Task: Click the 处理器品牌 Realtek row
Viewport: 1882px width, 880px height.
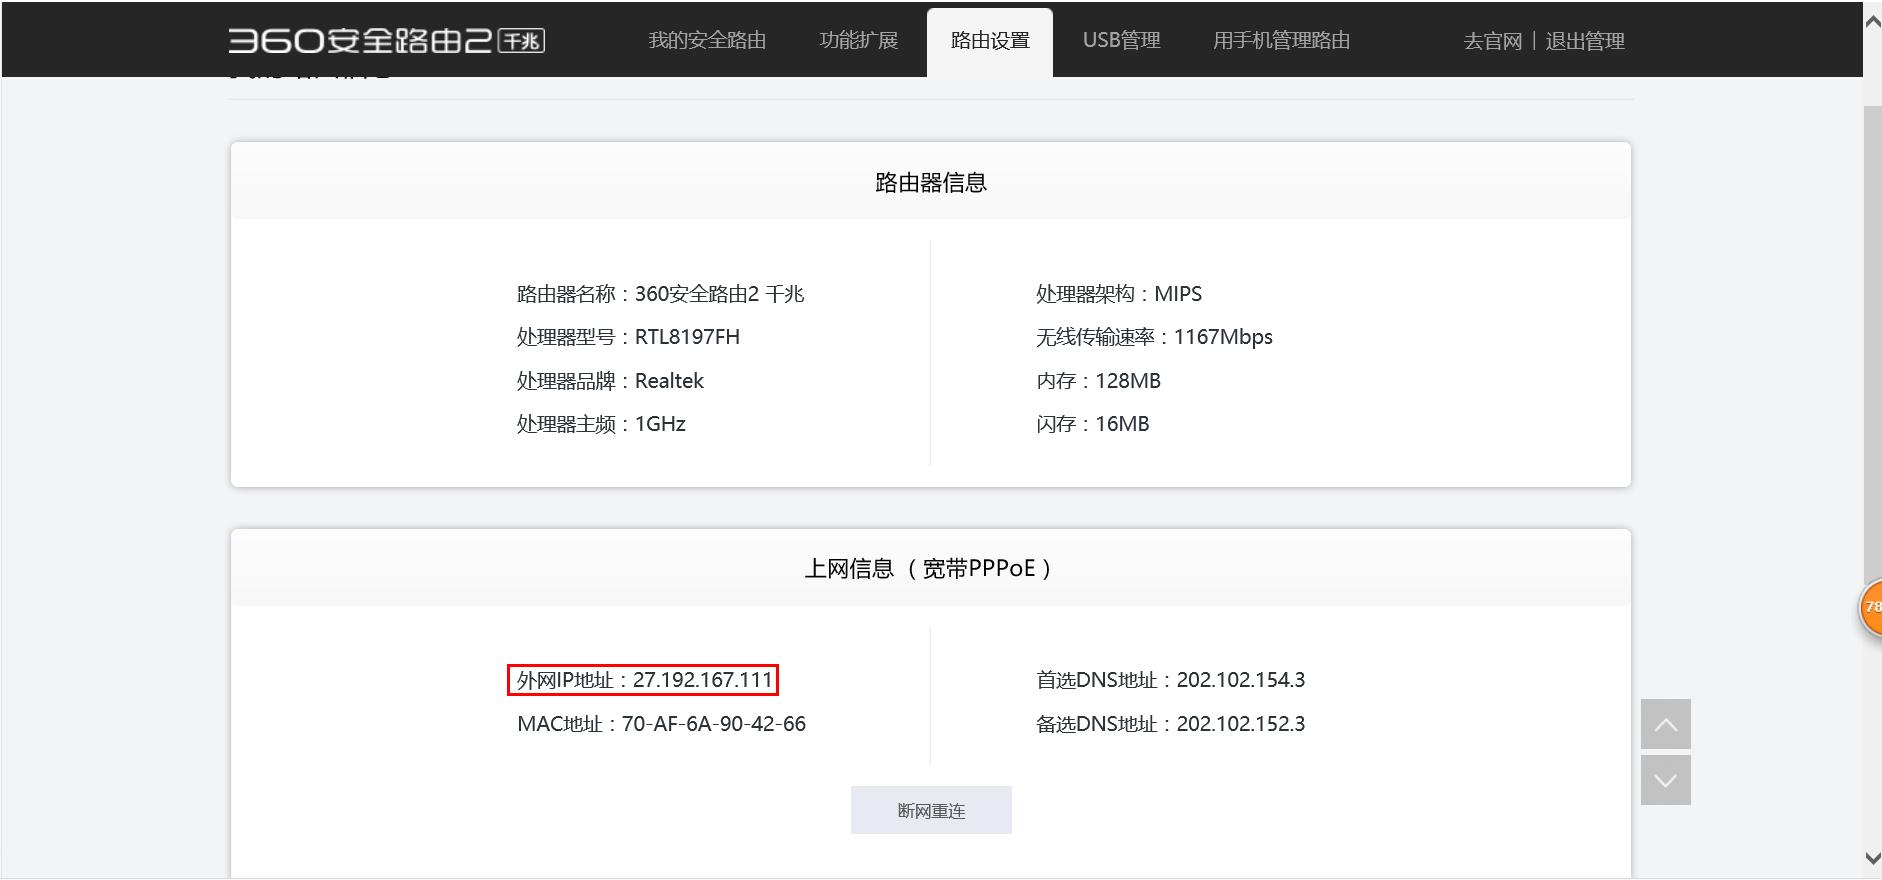Action: coord(610,381)
